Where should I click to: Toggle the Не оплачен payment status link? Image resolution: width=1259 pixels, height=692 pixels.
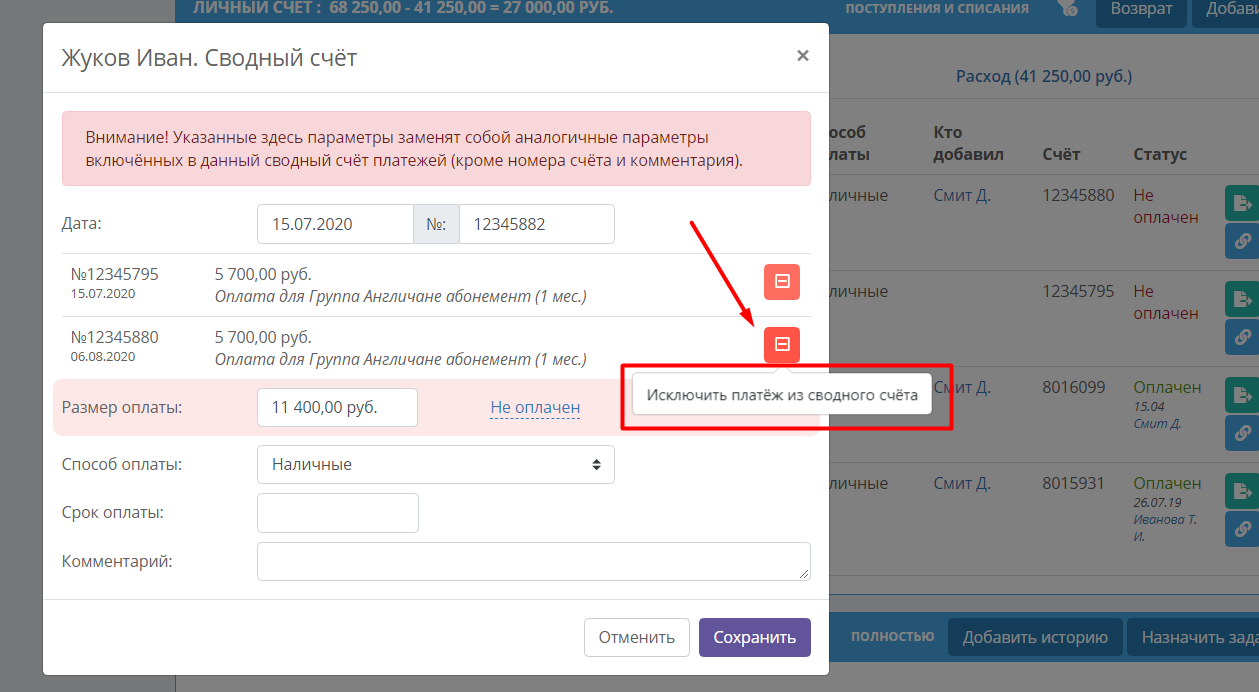tap(535, 407)
